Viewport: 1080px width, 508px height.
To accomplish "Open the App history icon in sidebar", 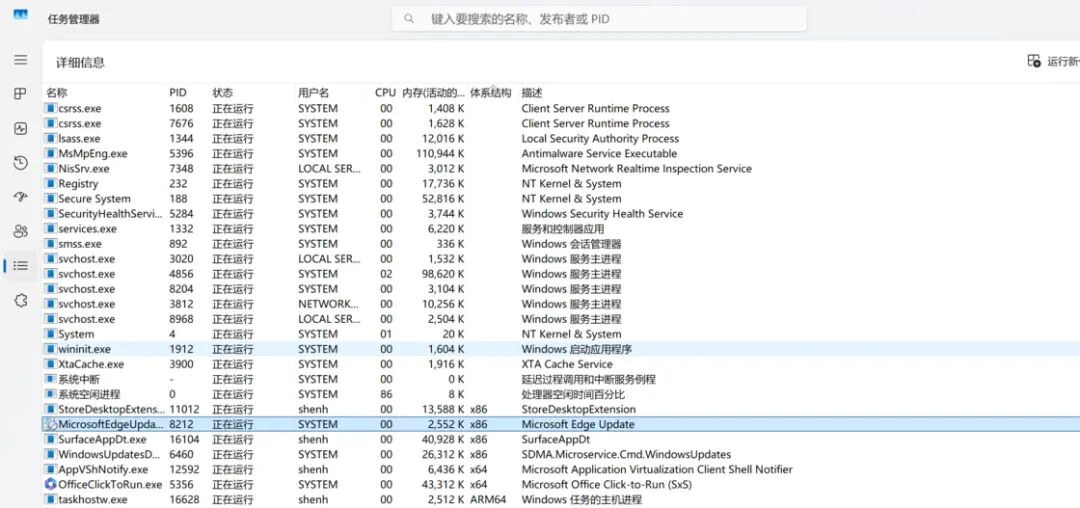I will point(21,162).
